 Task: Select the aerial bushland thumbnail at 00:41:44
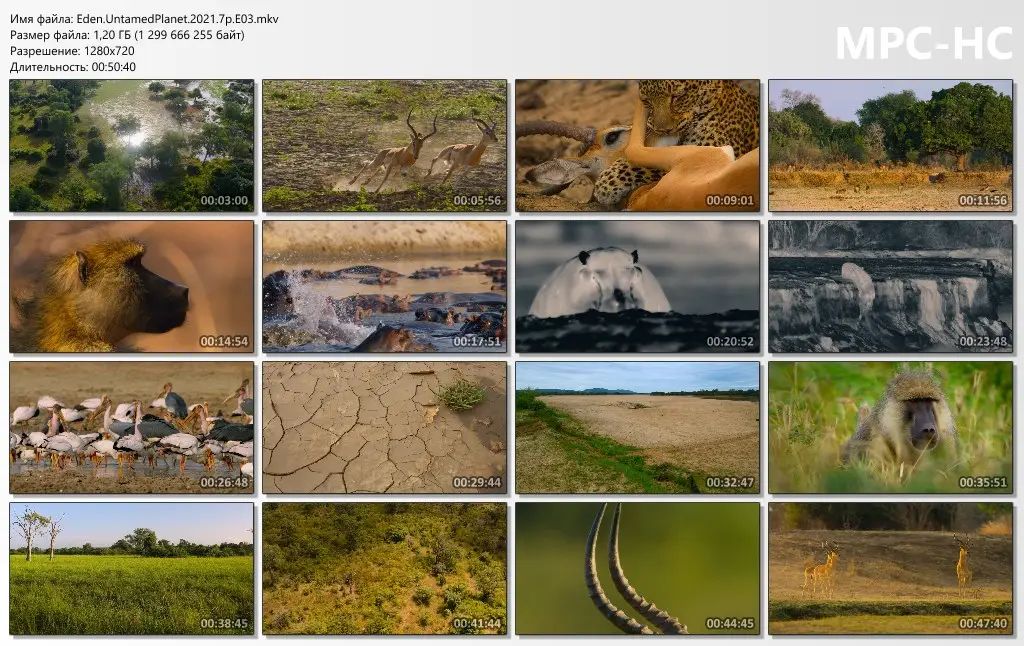coord(385,568)
